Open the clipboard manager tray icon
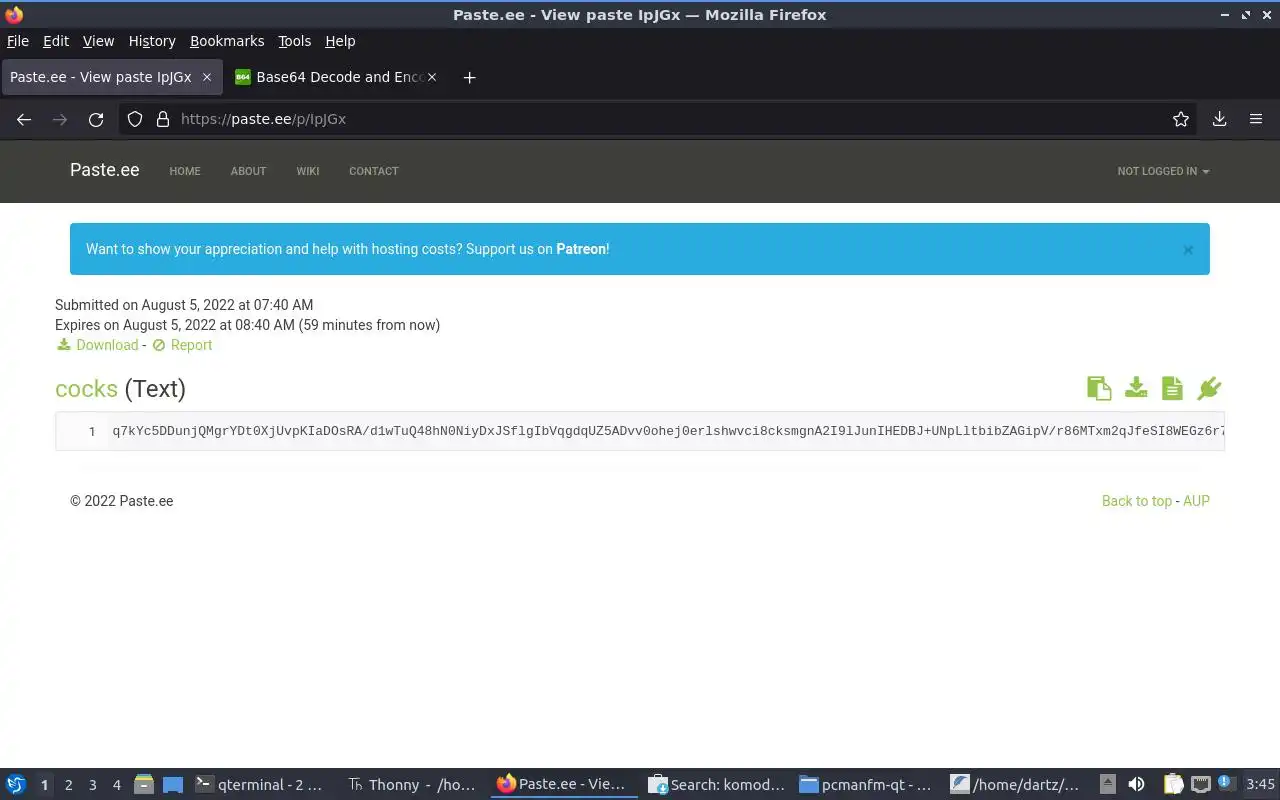The image size is (1280, 800). coord(1174,785)
